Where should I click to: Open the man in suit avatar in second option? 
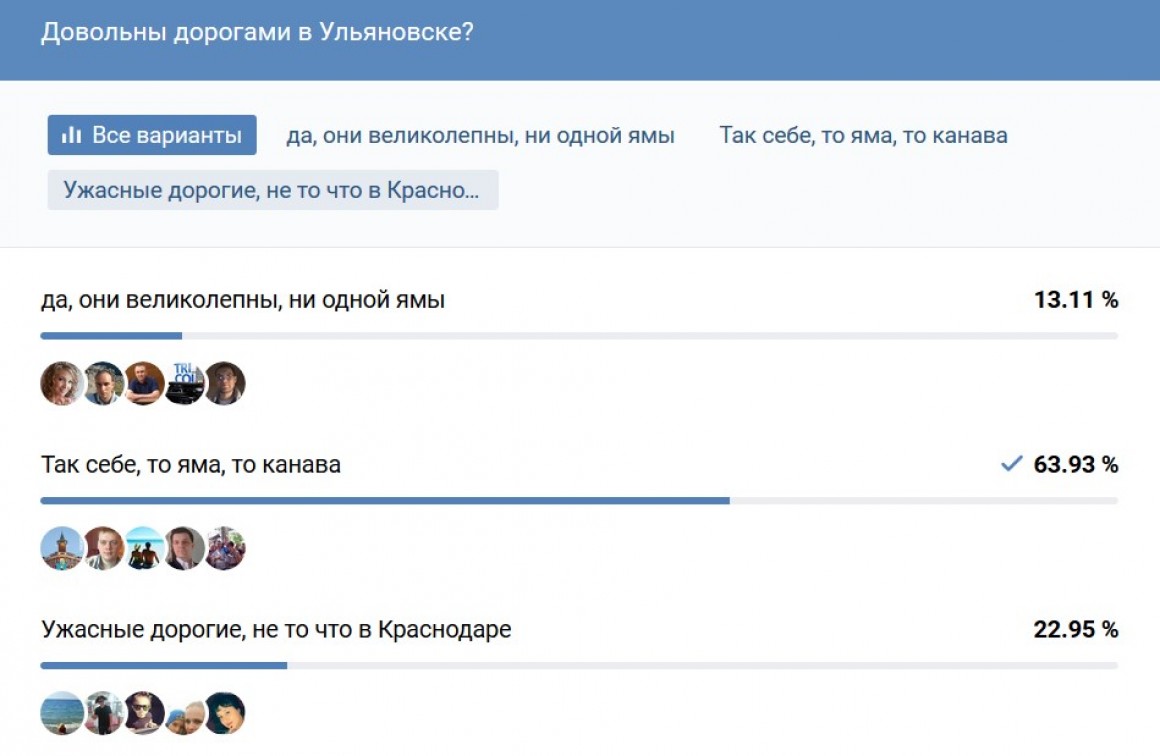[x=184, y=548]
